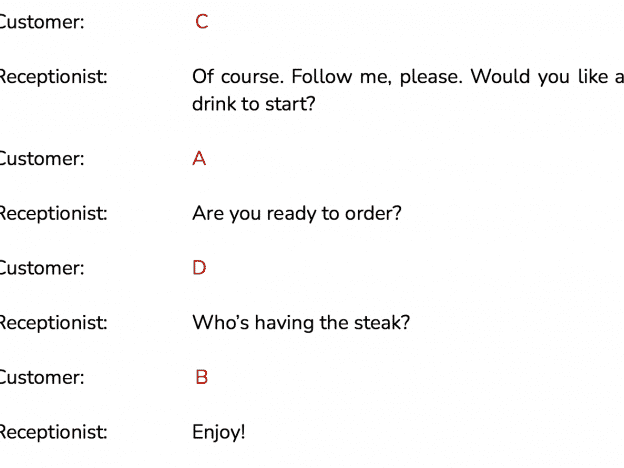
Task: Click 'Receptionist:' label before steak question
Action: [x=53, y=323]
